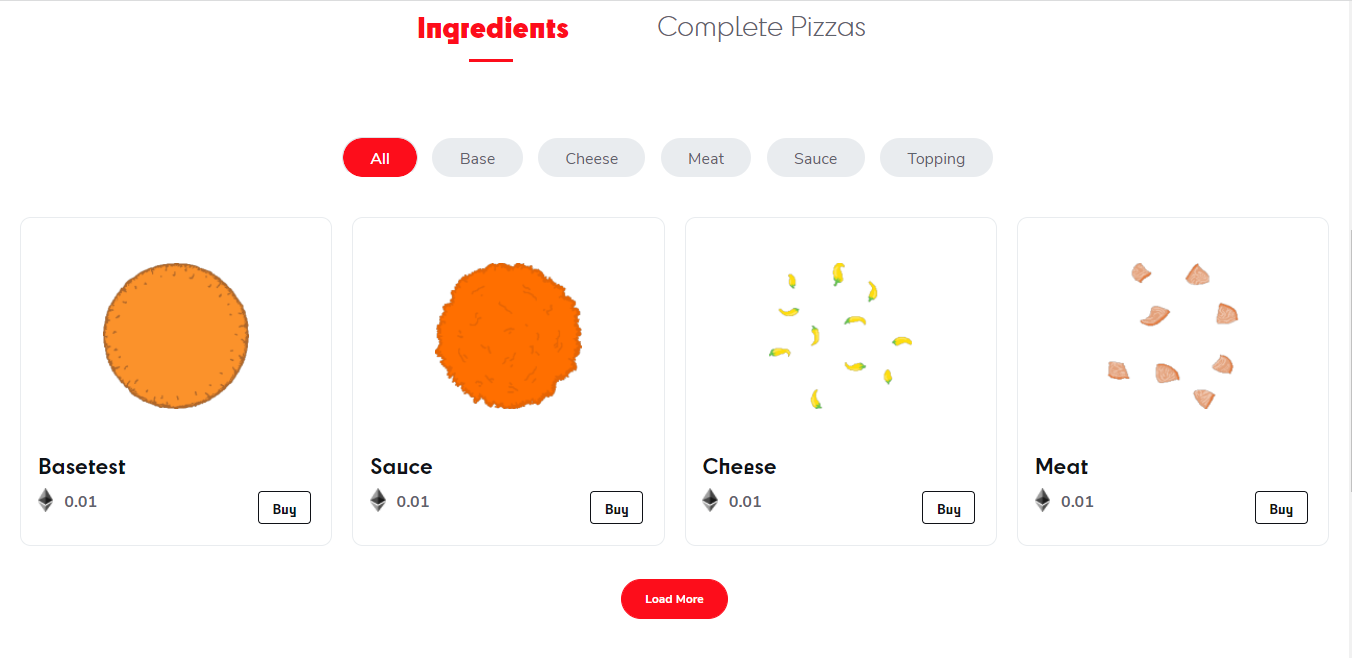Buy the Basetest ingredient
The image size is (1352, 658).
click(284, 508)
